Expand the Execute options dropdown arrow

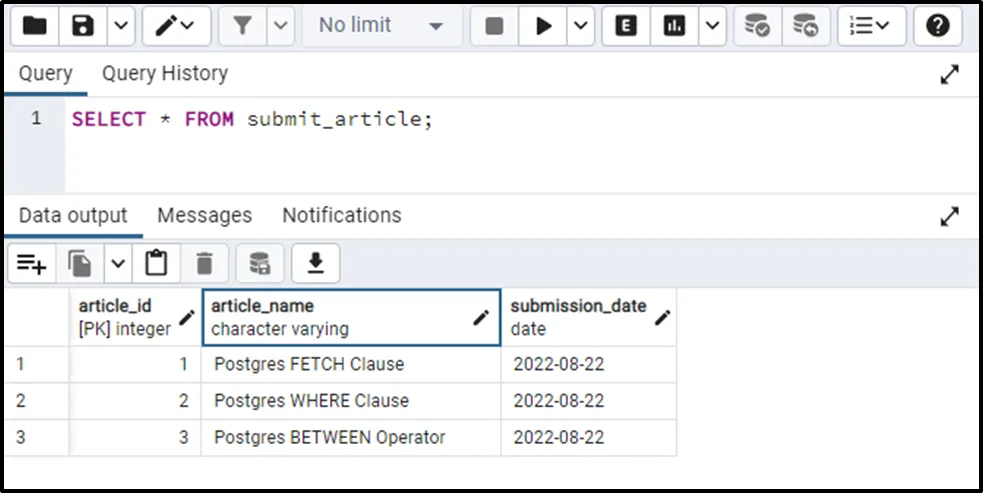pos(581,26)
